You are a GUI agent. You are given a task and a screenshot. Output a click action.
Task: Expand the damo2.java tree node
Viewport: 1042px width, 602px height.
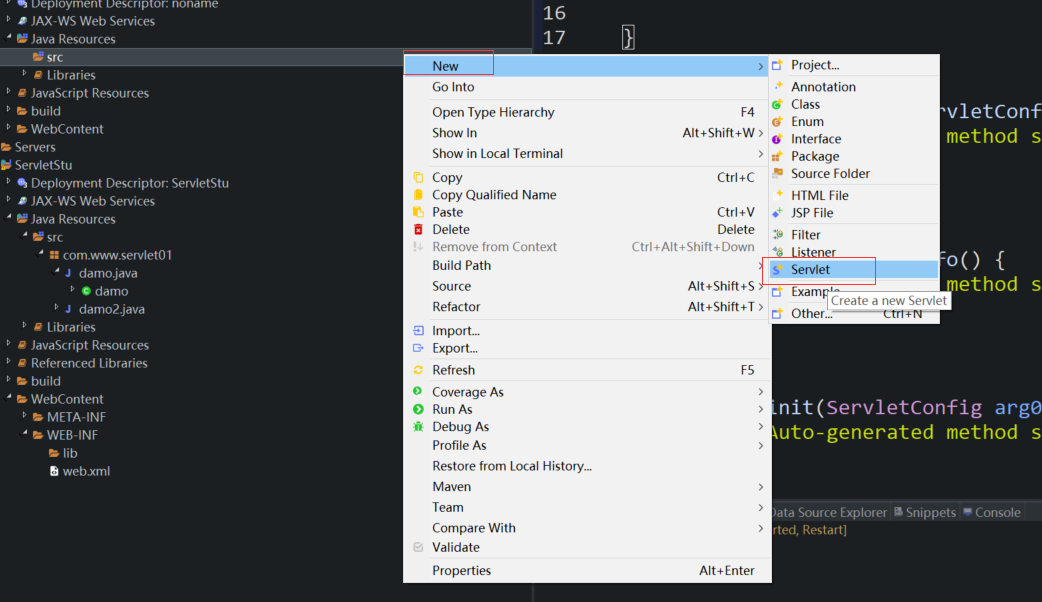pos(56,307)
